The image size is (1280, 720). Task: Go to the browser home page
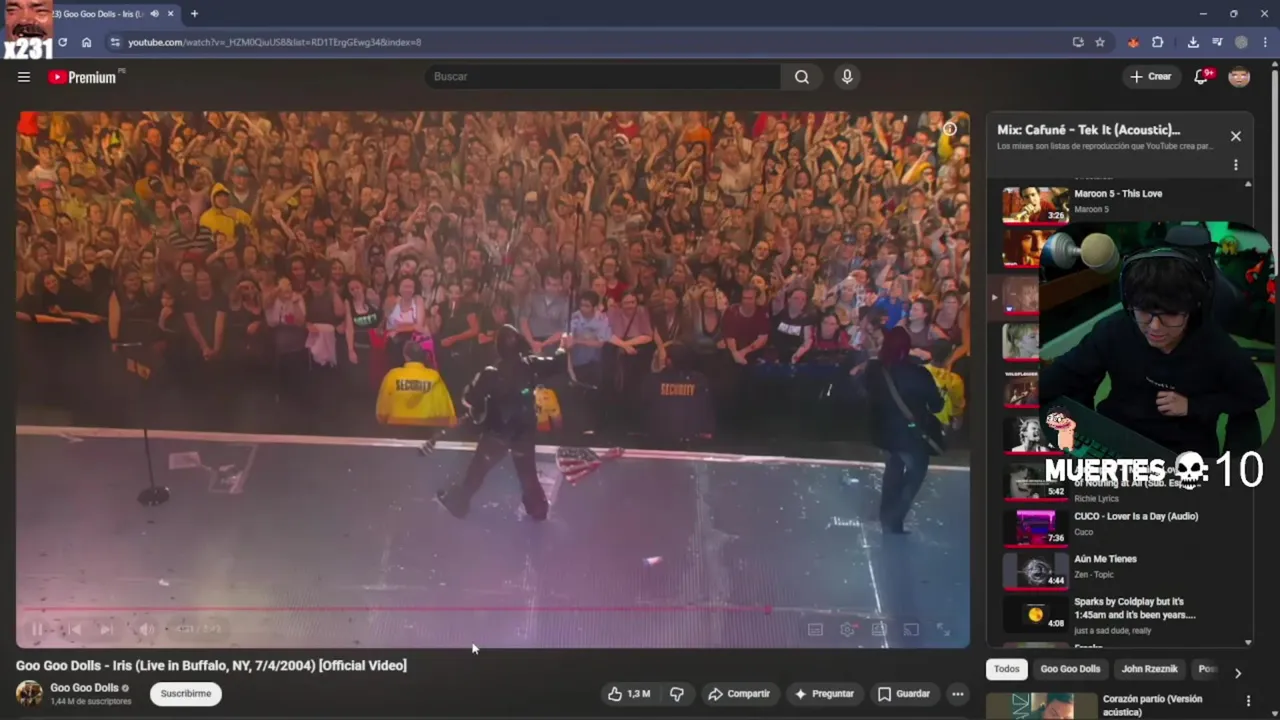tap(87, 42)
